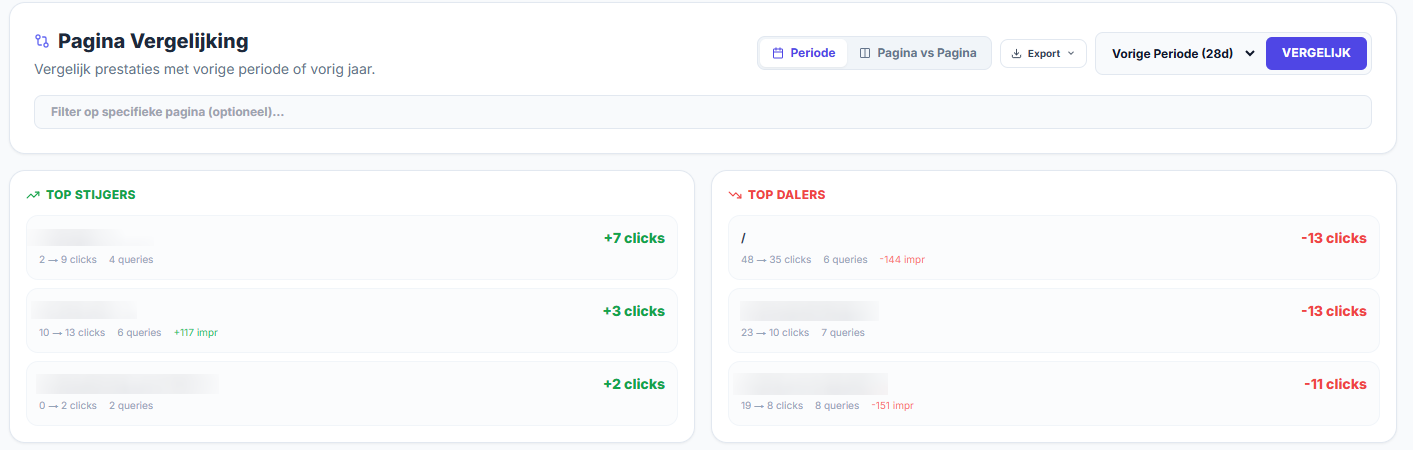Open the Vorige Periode (28d) dropdown

(1182, 53)
